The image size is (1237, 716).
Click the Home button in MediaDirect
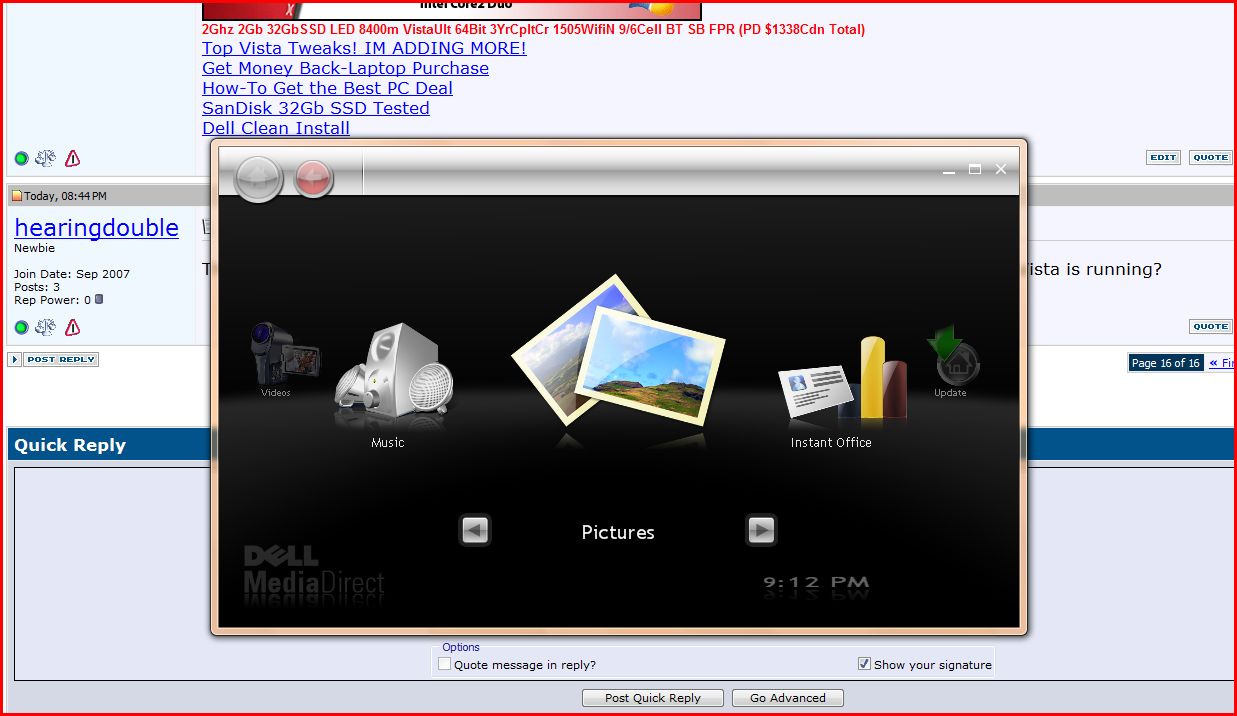(258, 180)
